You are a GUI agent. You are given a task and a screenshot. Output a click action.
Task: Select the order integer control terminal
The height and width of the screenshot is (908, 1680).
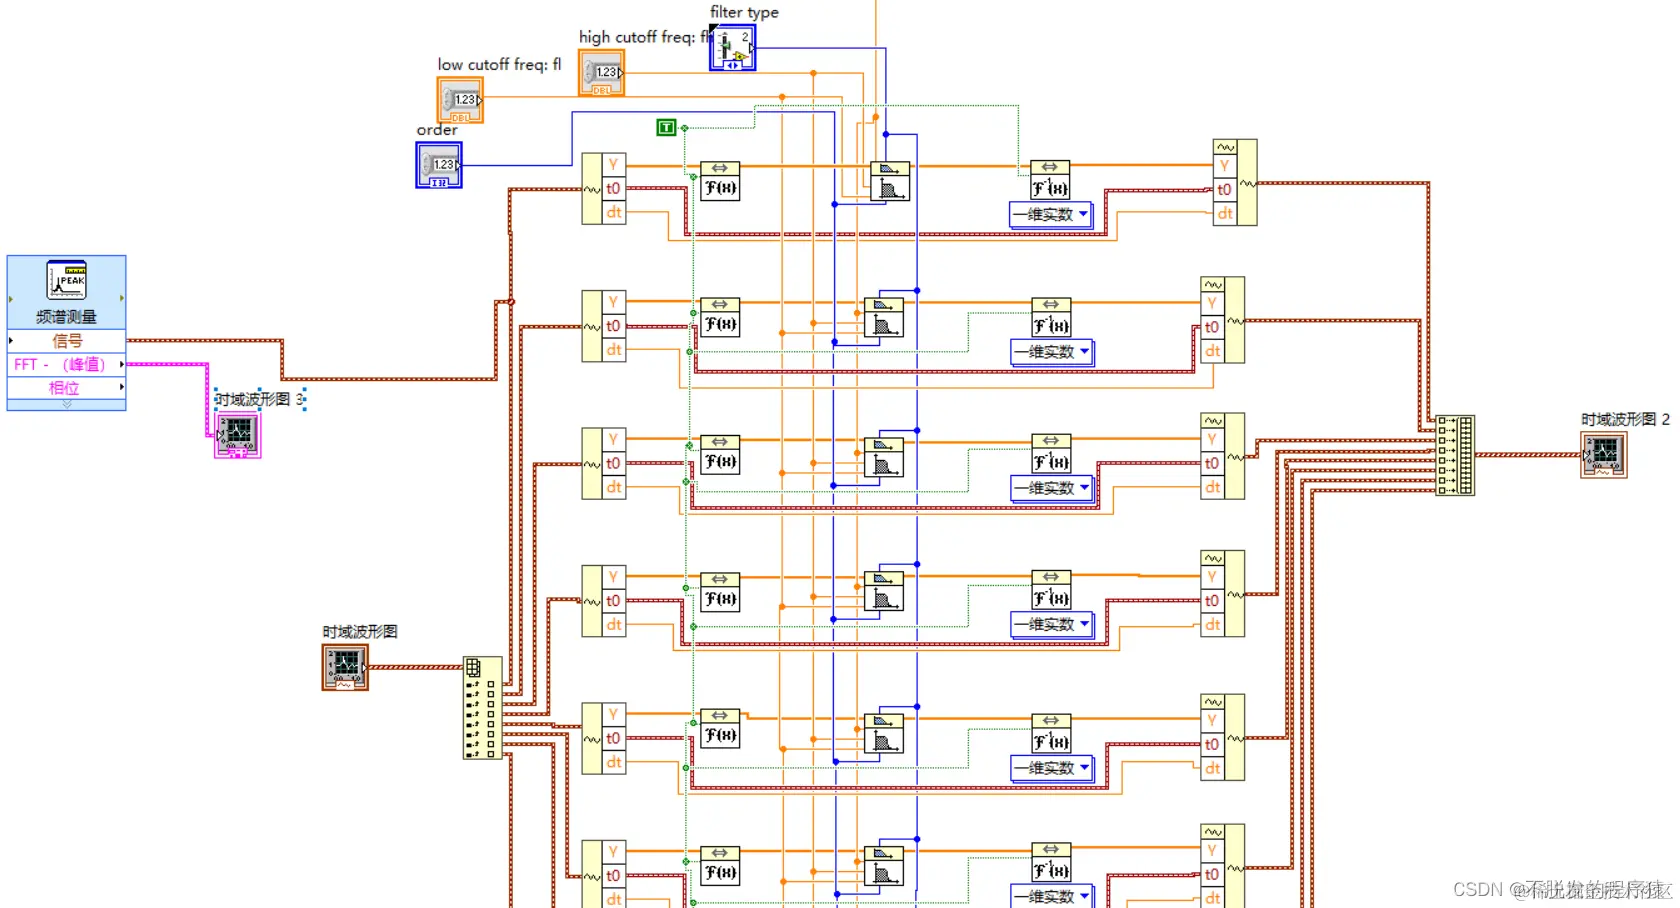click(439, 165)
